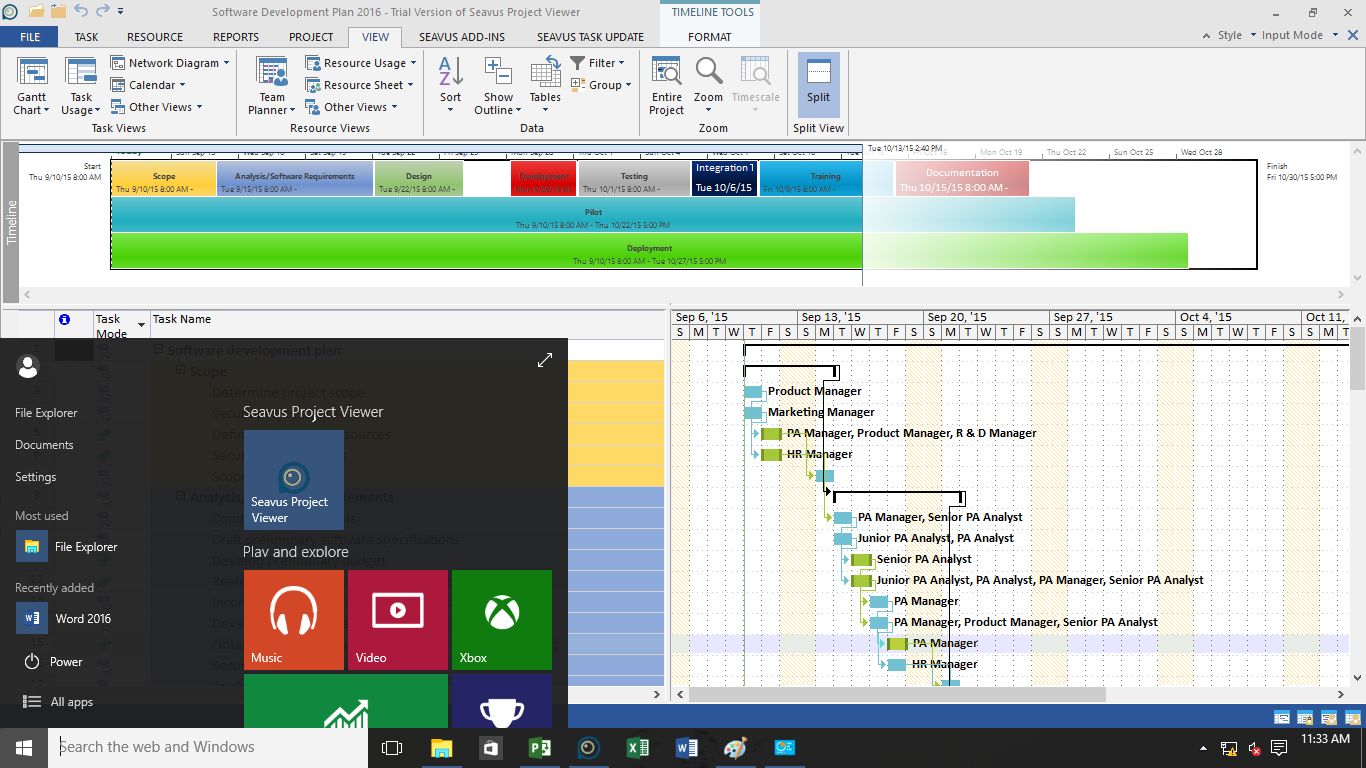The image size is (1366, 768).
Task: Click the Entire Project zoom icon
Action: [x=666, y=84]
